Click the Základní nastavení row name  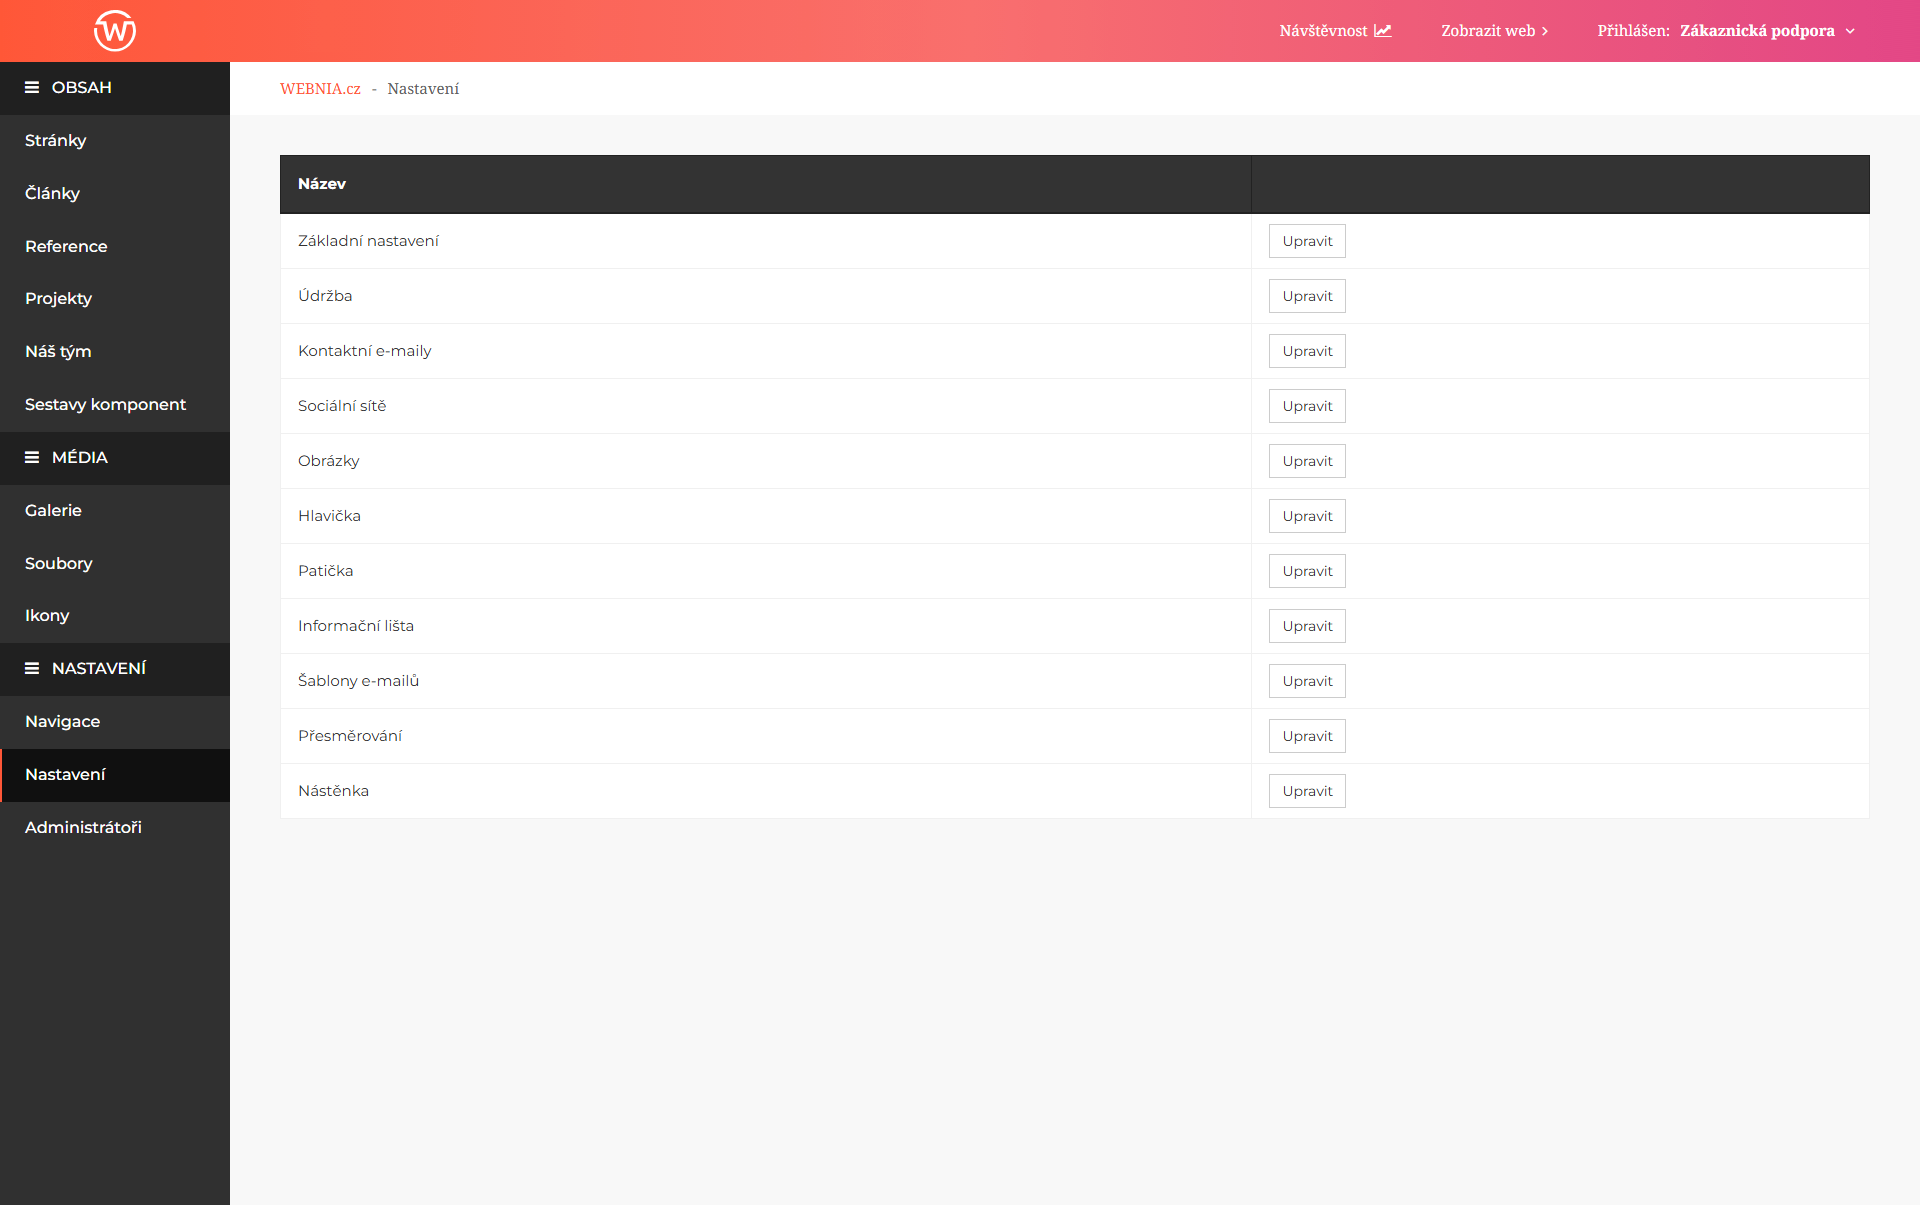point(368,241)
